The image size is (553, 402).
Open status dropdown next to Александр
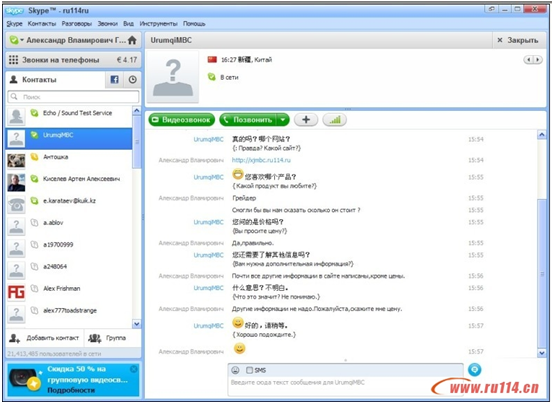(22, 40)
